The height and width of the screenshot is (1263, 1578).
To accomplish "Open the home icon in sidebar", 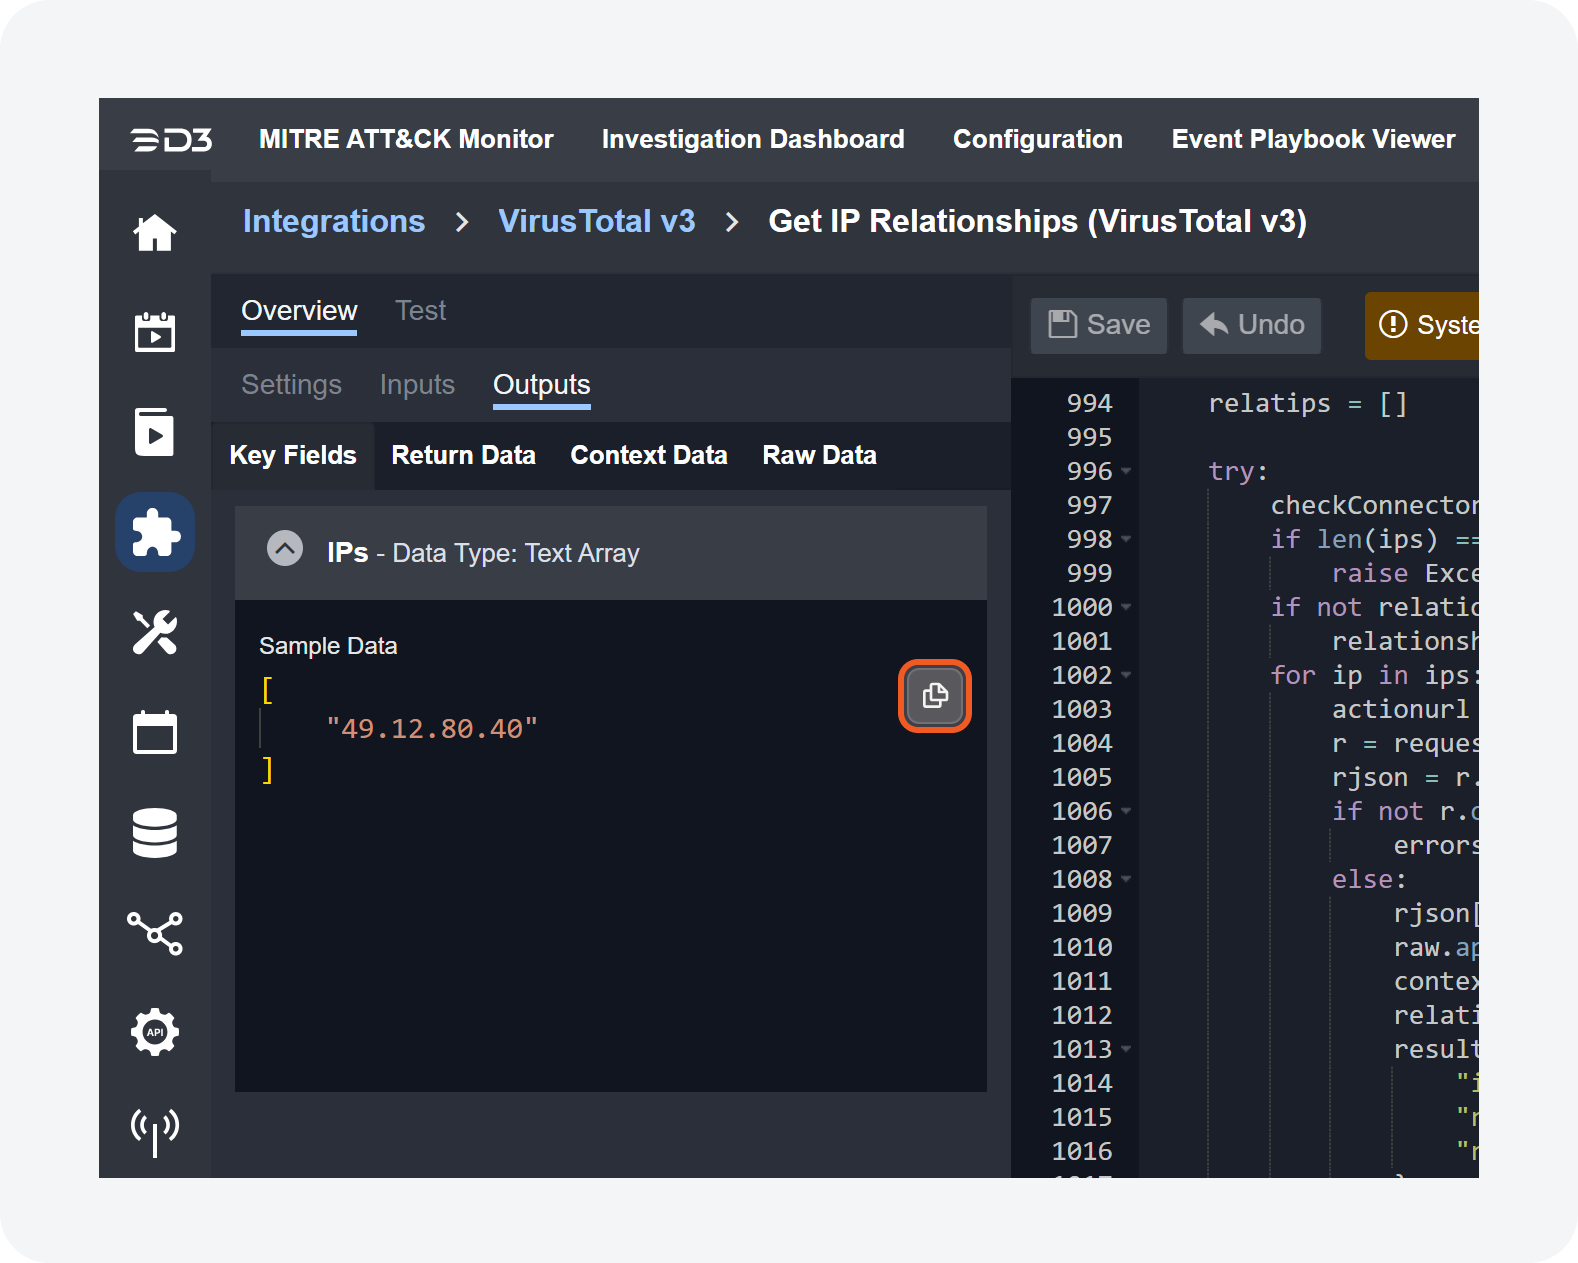I will 155,233.
